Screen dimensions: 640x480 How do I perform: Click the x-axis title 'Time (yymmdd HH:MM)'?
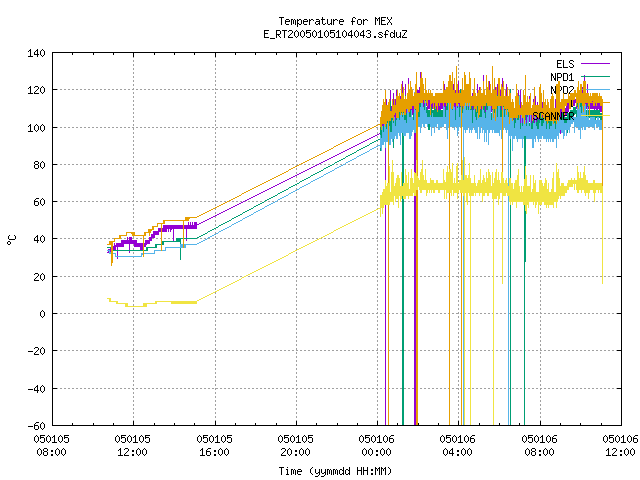[335, 471]
